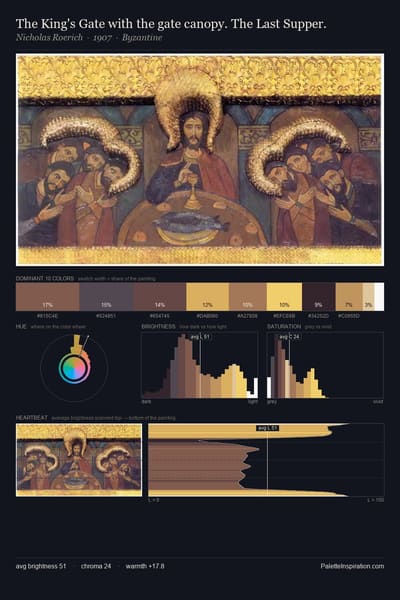The image size is (400, 600).
Task: Click the 'SATURATION' section label
Action: 284,326
